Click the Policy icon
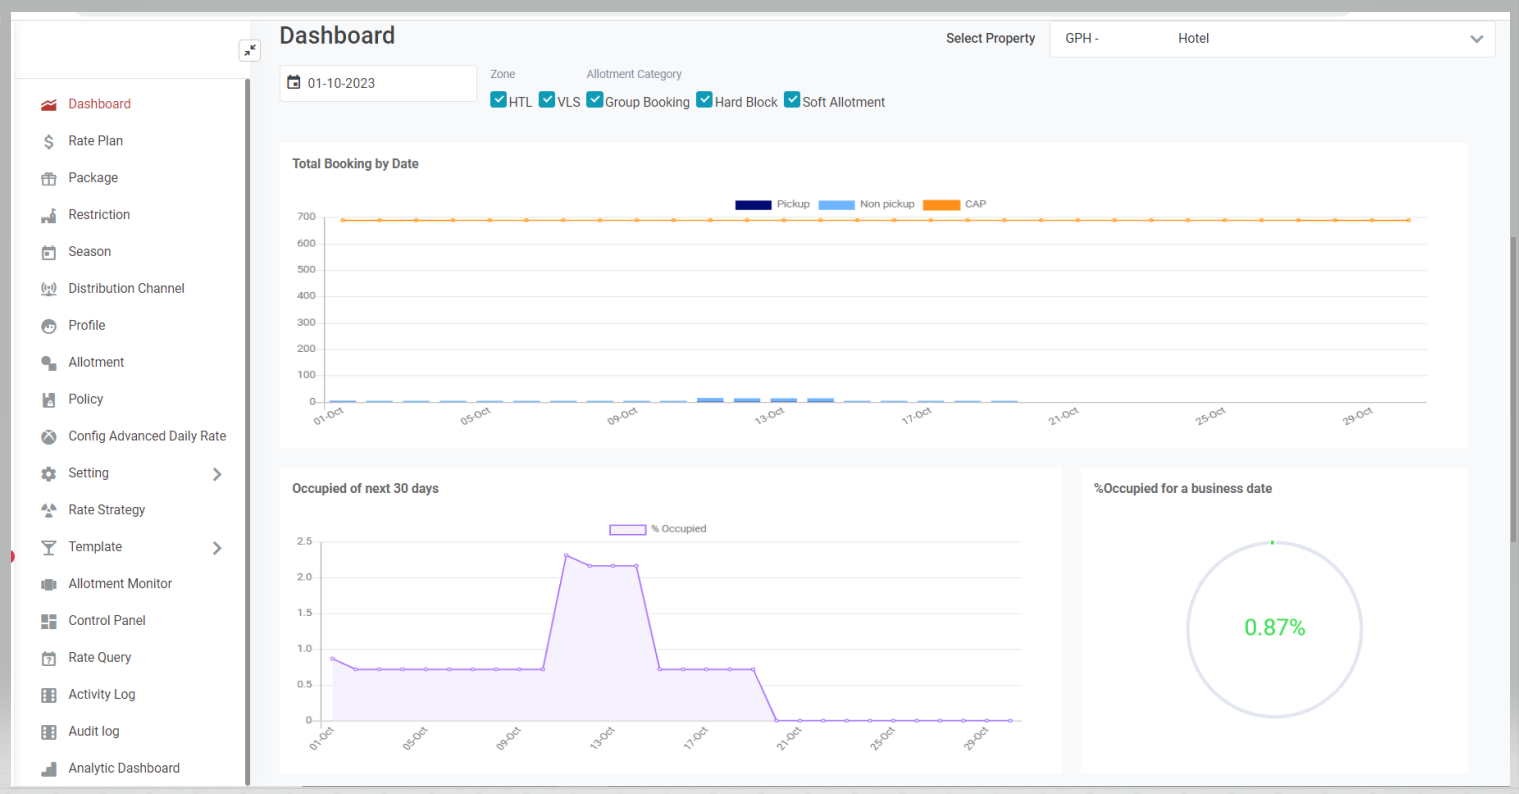 coord(48,399)
